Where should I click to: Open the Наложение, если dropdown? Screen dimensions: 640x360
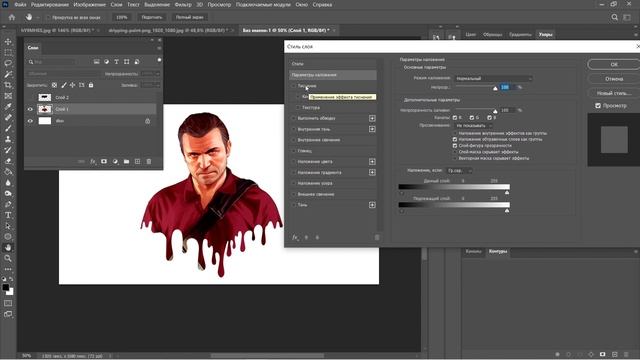click(x=460, y=171)
